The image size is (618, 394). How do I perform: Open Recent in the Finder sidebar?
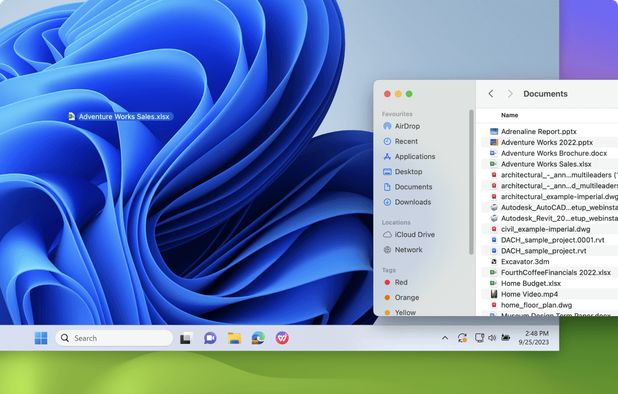pos(400,141)
